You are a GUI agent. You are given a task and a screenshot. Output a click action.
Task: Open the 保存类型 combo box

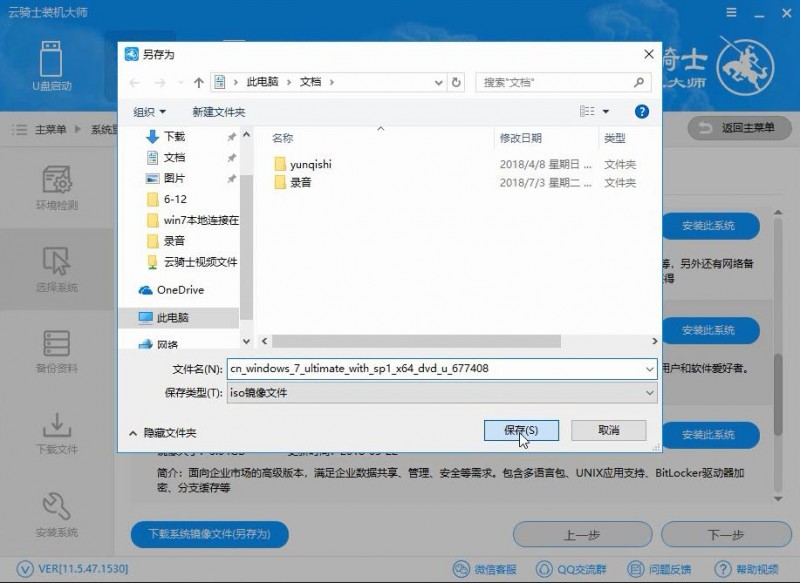pos(442,393)
